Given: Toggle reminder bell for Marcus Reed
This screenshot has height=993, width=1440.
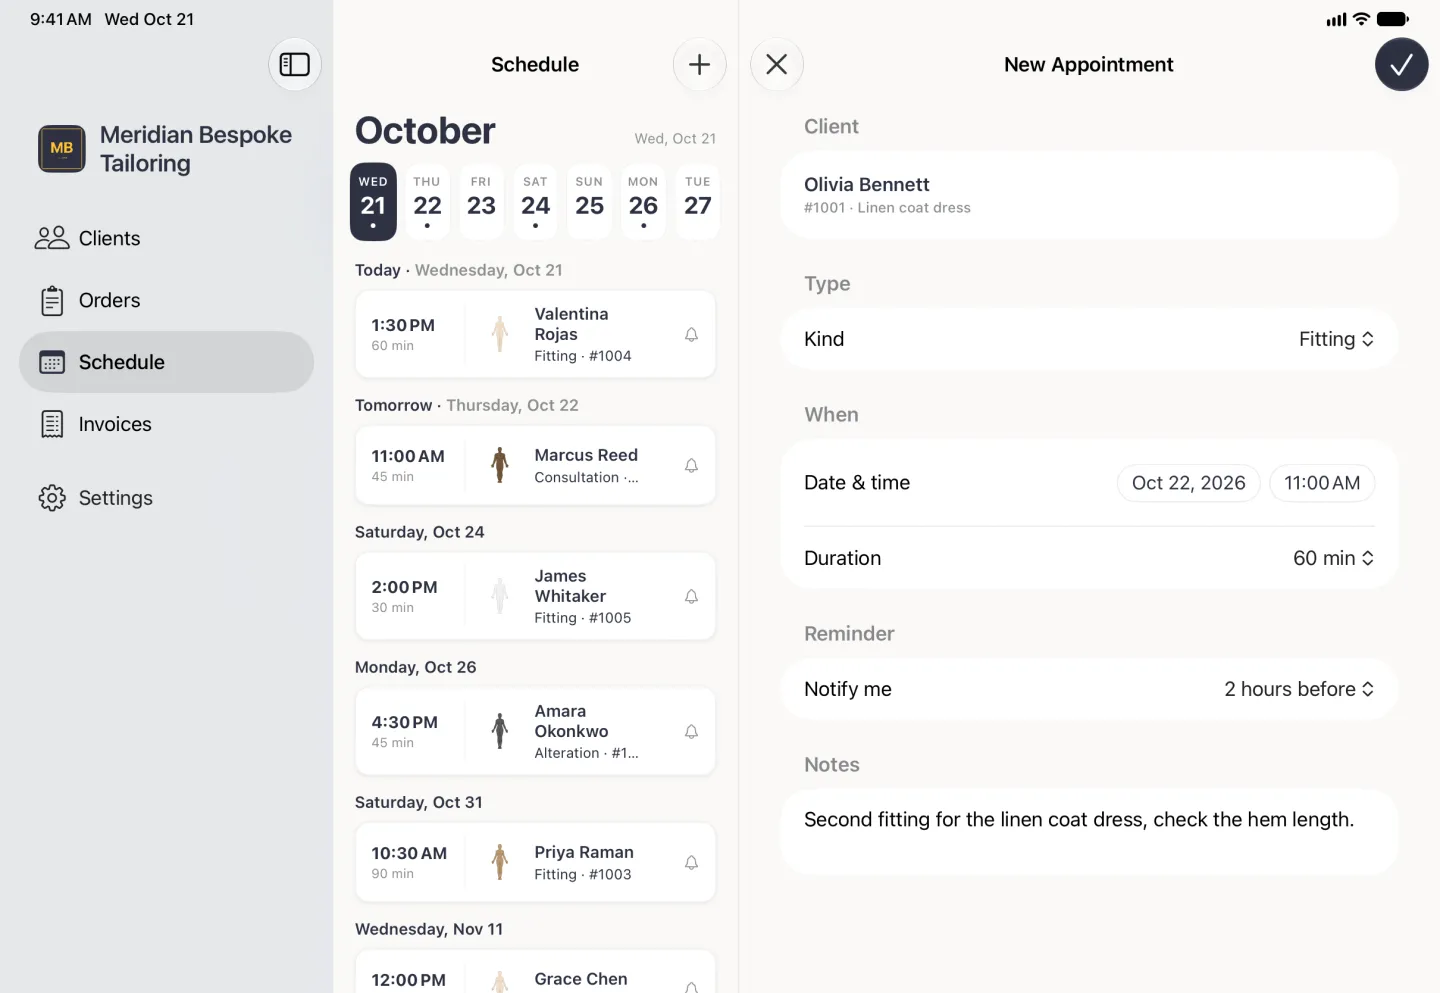Looking at the screenshot, I should coord(691,466).
